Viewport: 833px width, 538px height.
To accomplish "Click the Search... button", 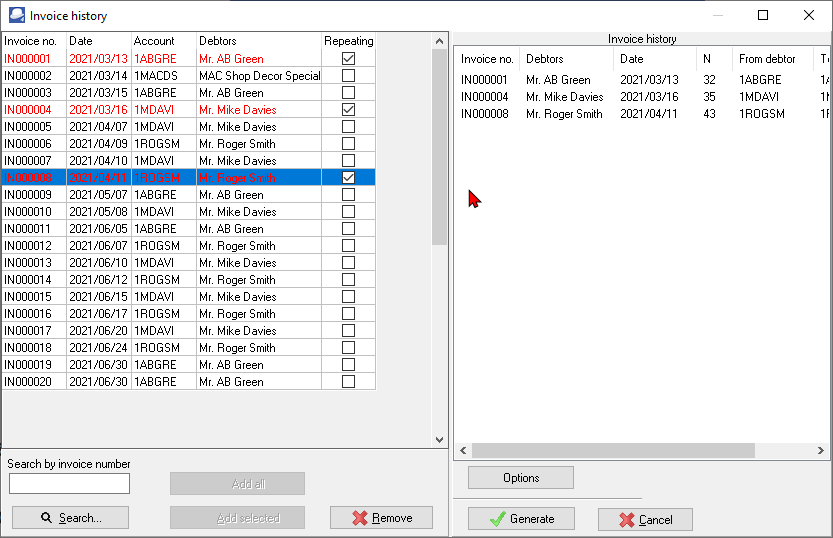I will coord(70,518).
